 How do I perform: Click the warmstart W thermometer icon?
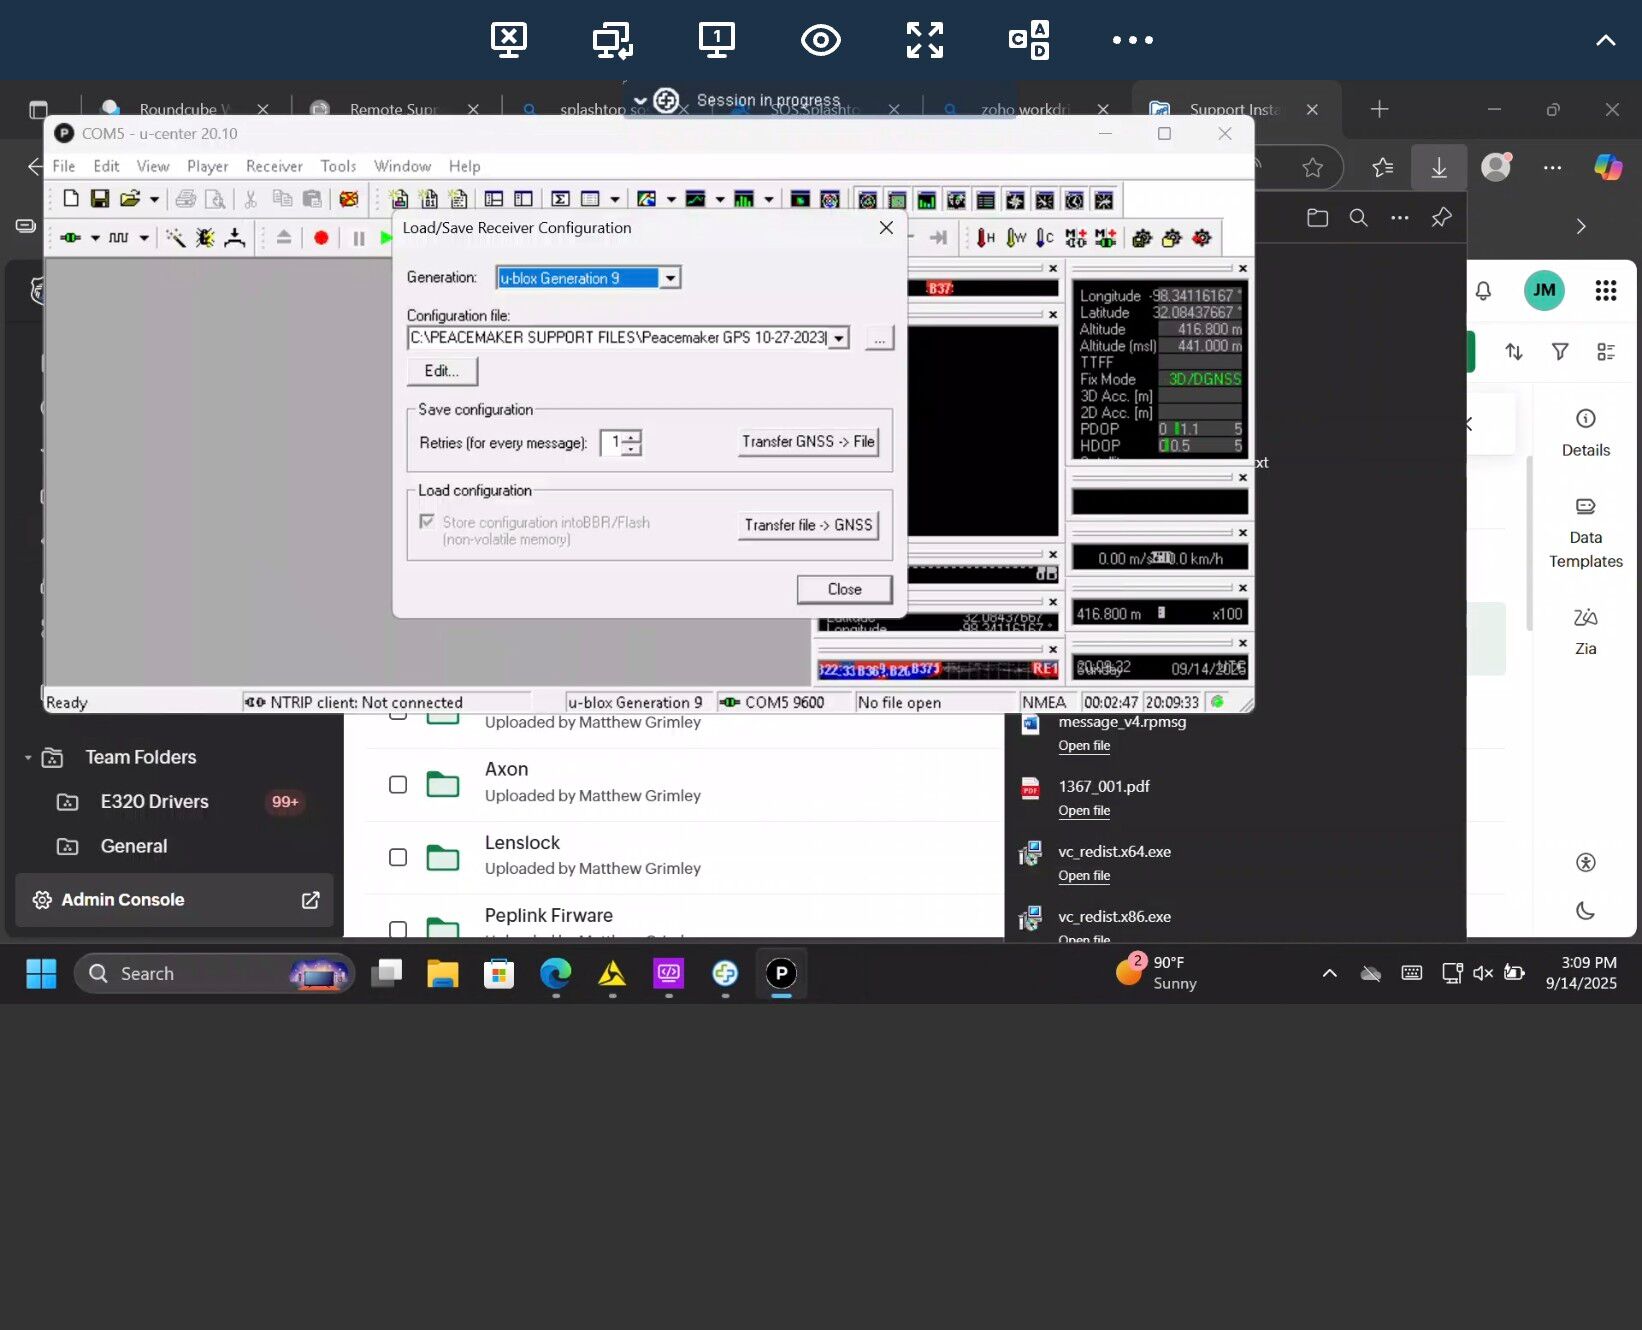point(1016,238)
